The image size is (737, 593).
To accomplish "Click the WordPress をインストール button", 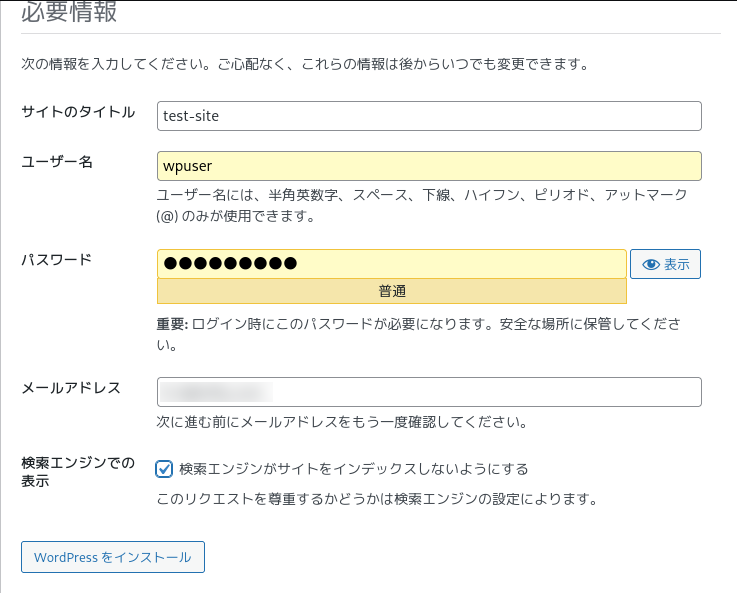I will pos(113,557).
